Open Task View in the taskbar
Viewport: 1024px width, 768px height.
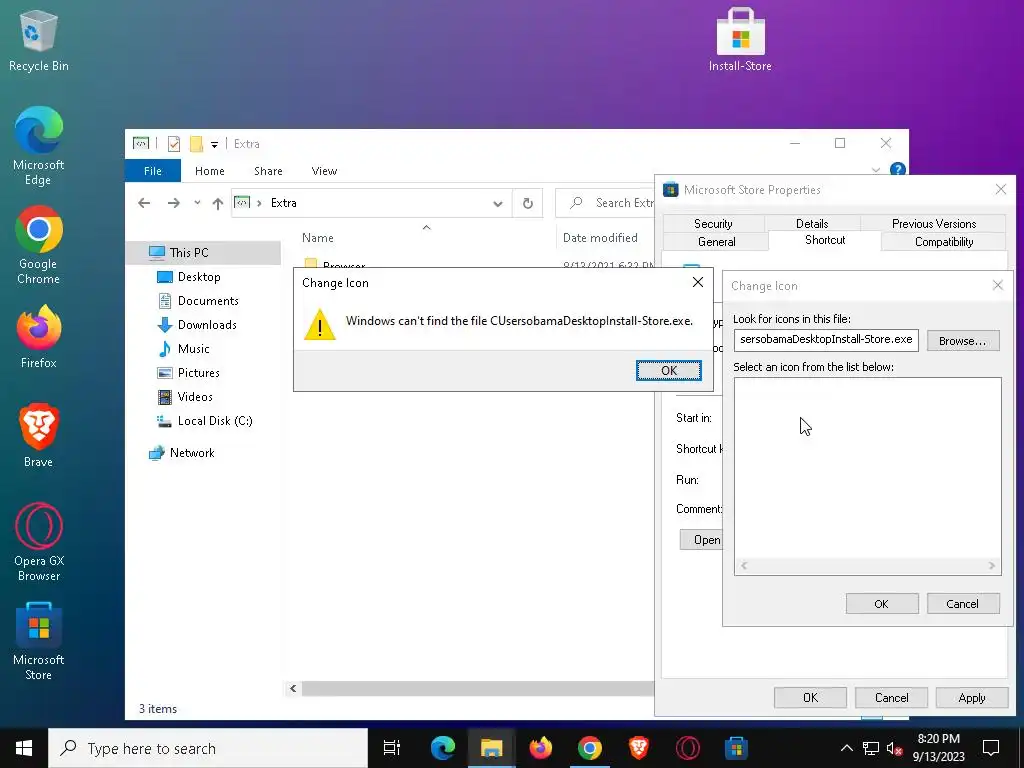click(392, 748)
